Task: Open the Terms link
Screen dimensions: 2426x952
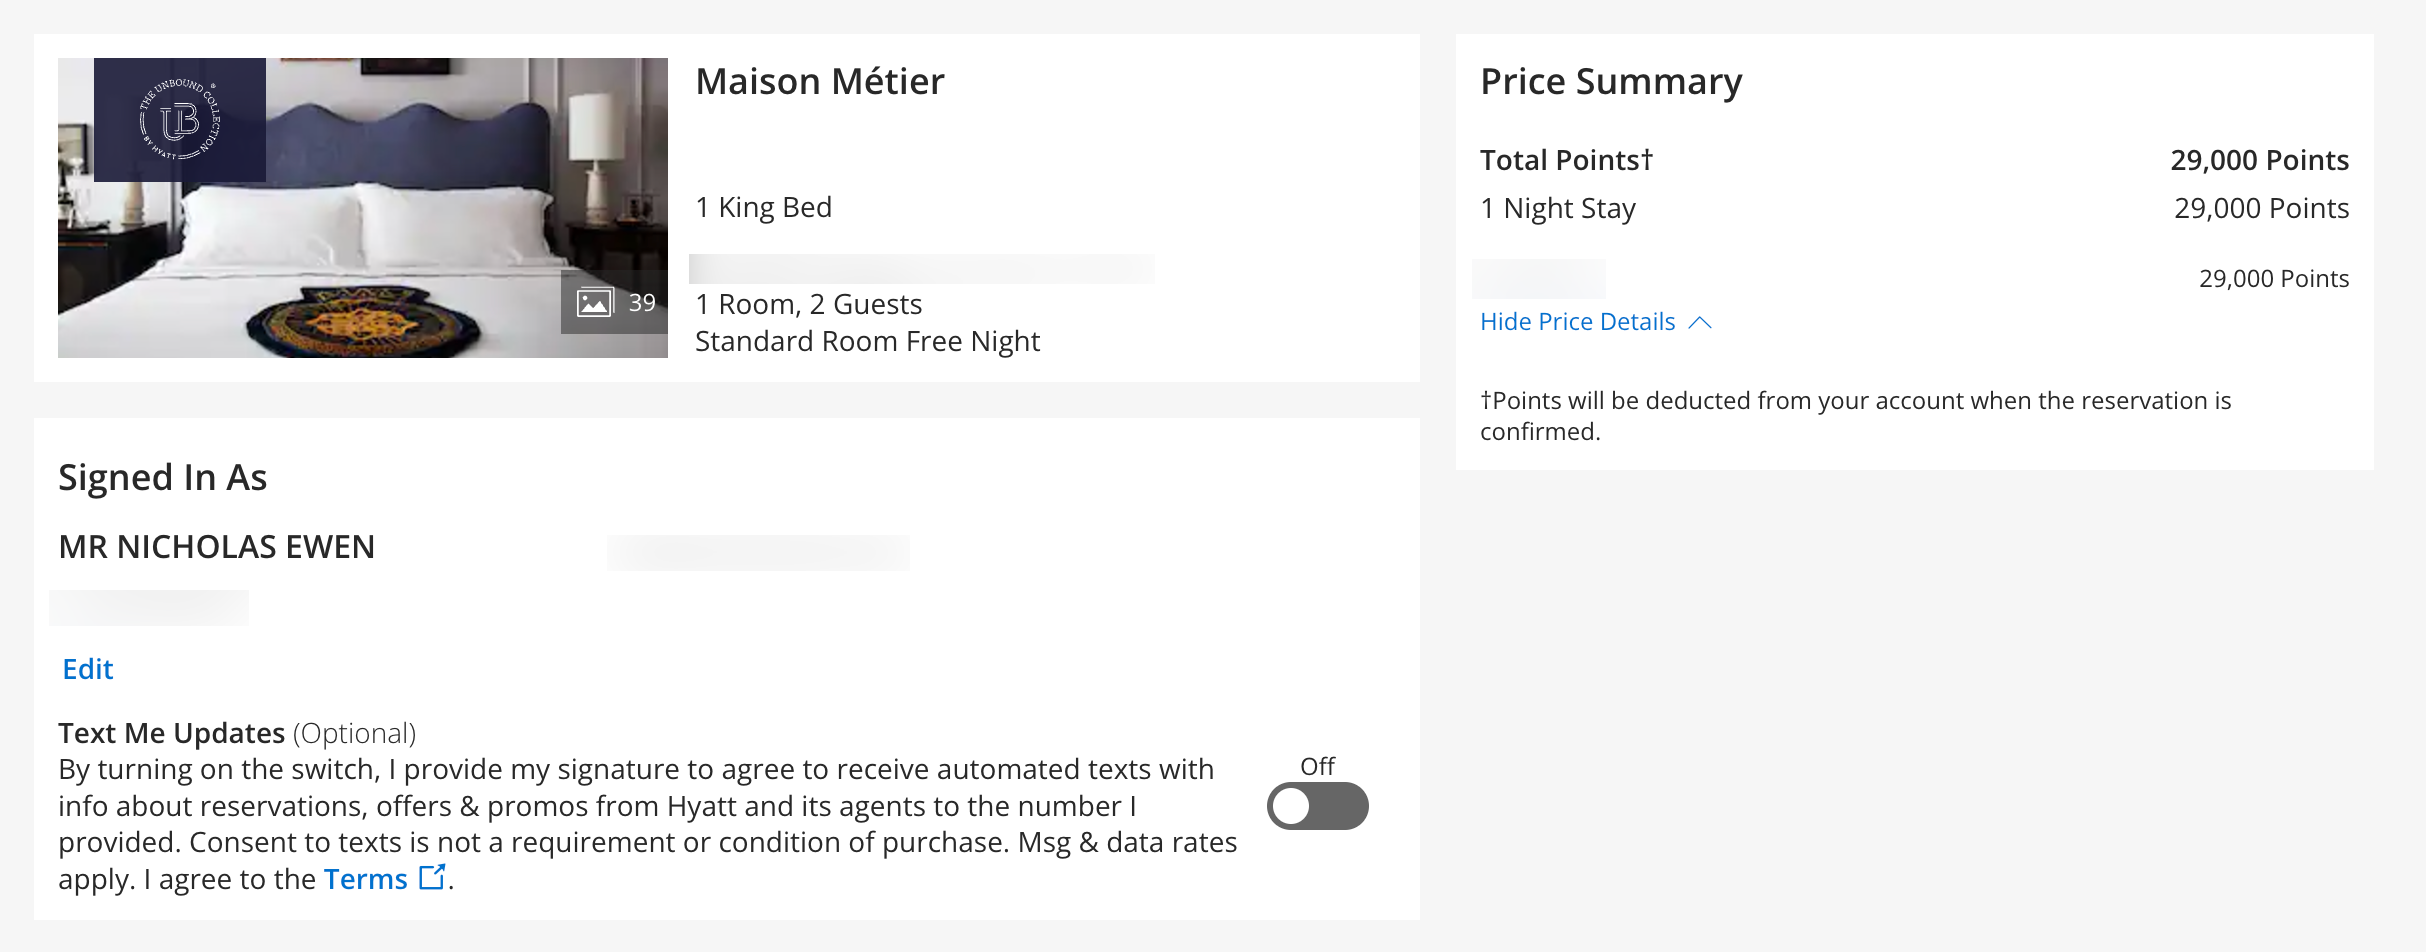Action: (x=364, y=878)
